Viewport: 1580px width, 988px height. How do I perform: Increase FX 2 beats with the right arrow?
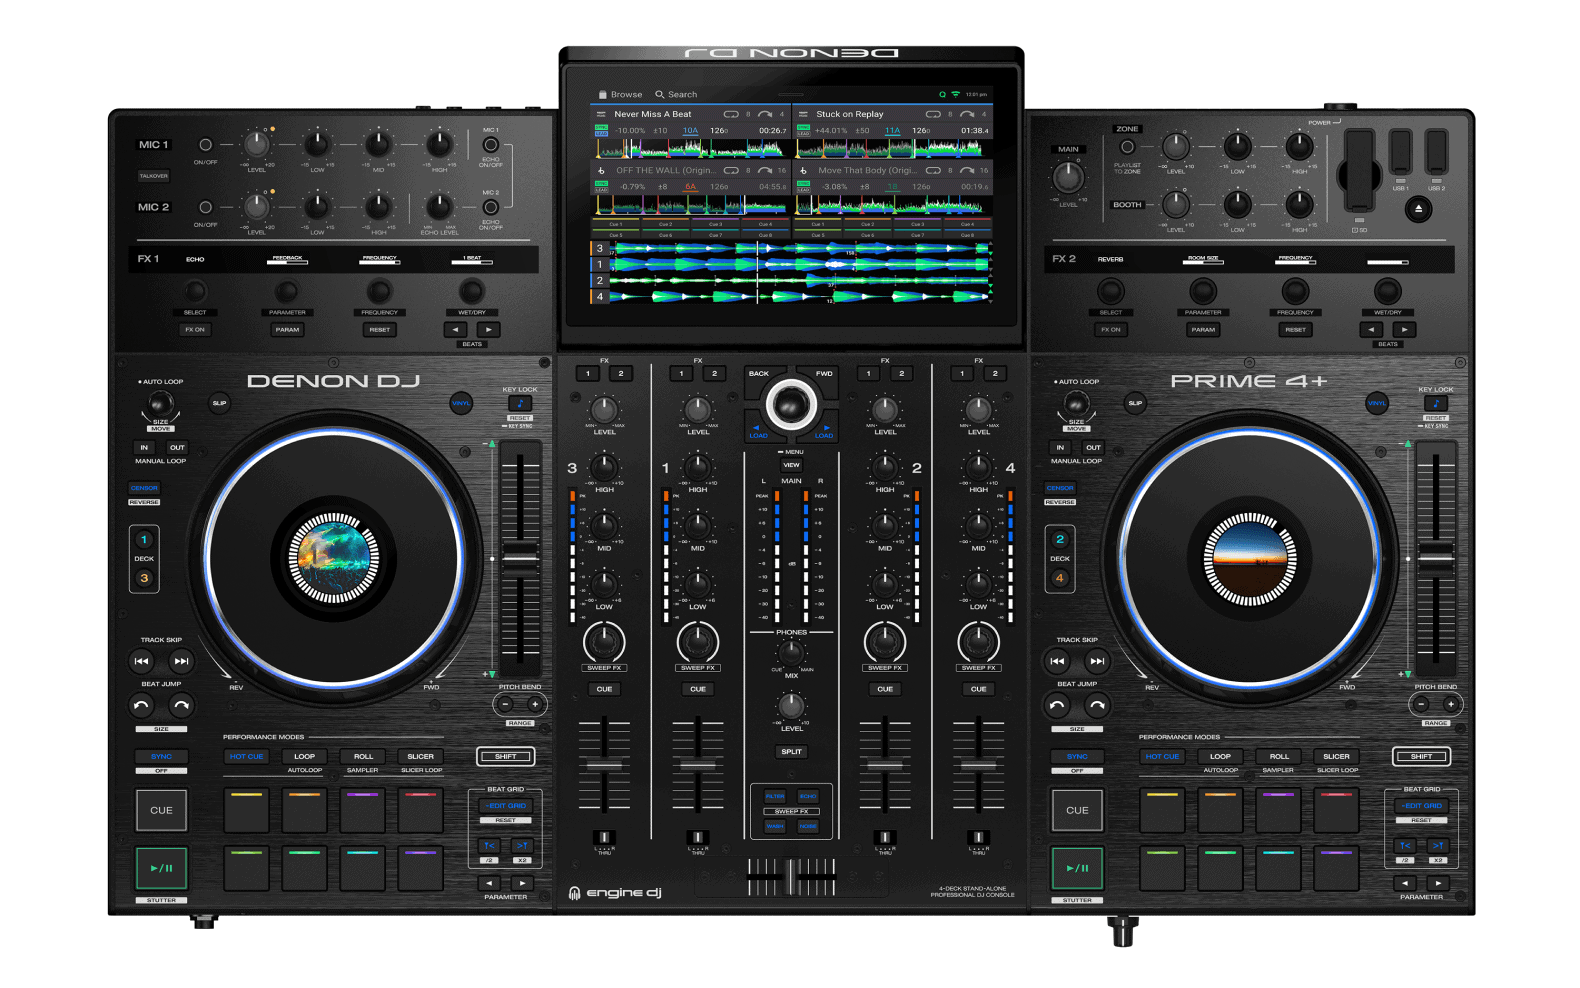click(1404, 329)
